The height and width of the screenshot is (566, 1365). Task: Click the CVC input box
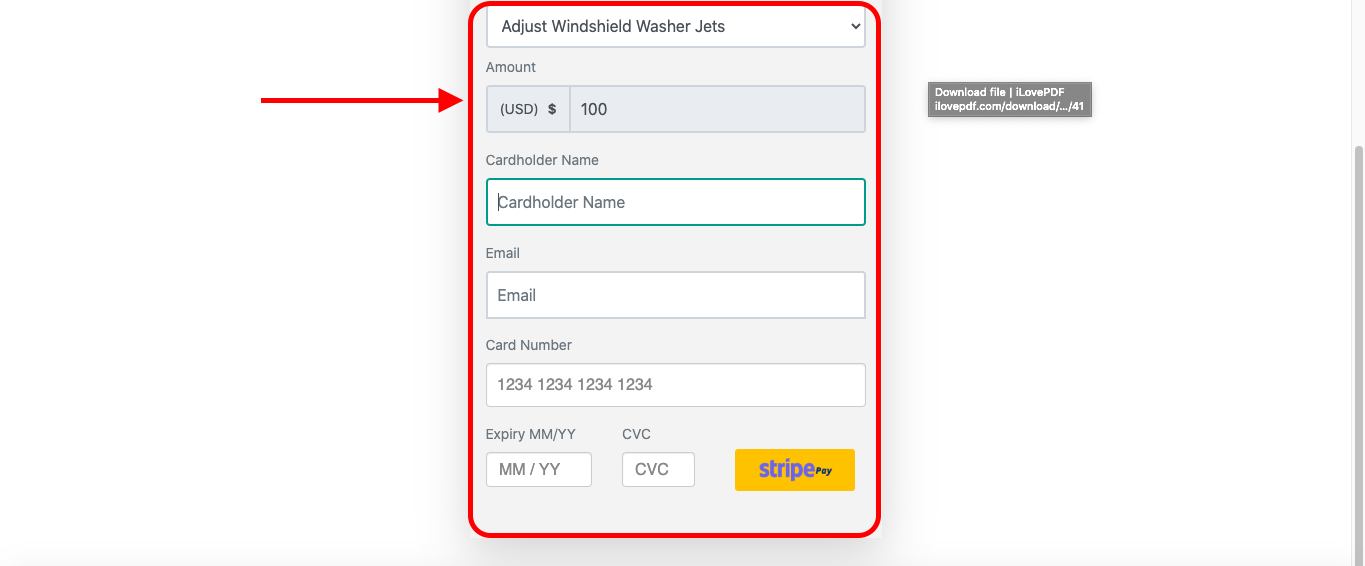[658, 469]
